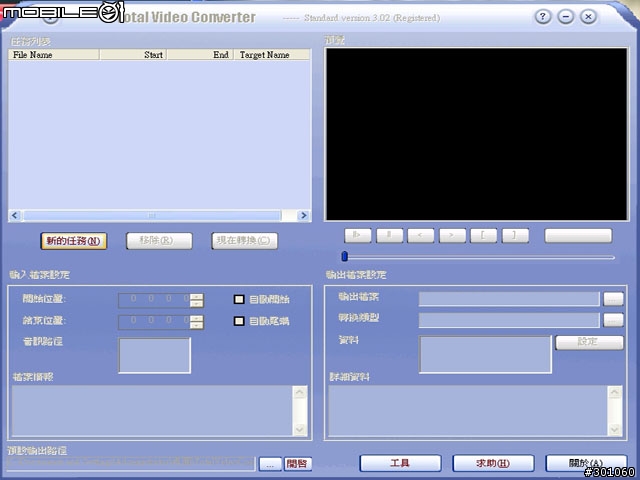Click the help question mark icon
The image size is (640, 480).
[x=542, y=17]
